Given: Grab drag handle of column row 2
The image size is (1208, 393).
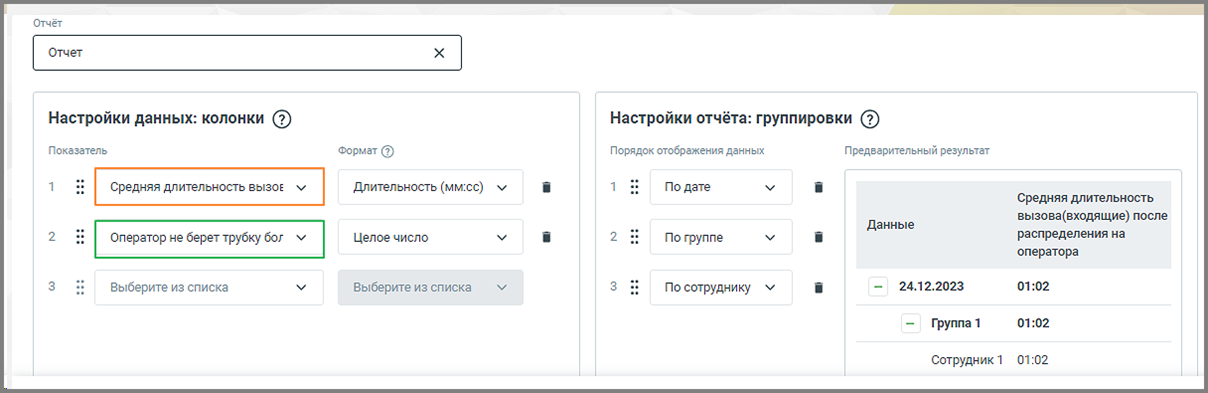Looking at the screenshot, I should [x=80, y=237].
